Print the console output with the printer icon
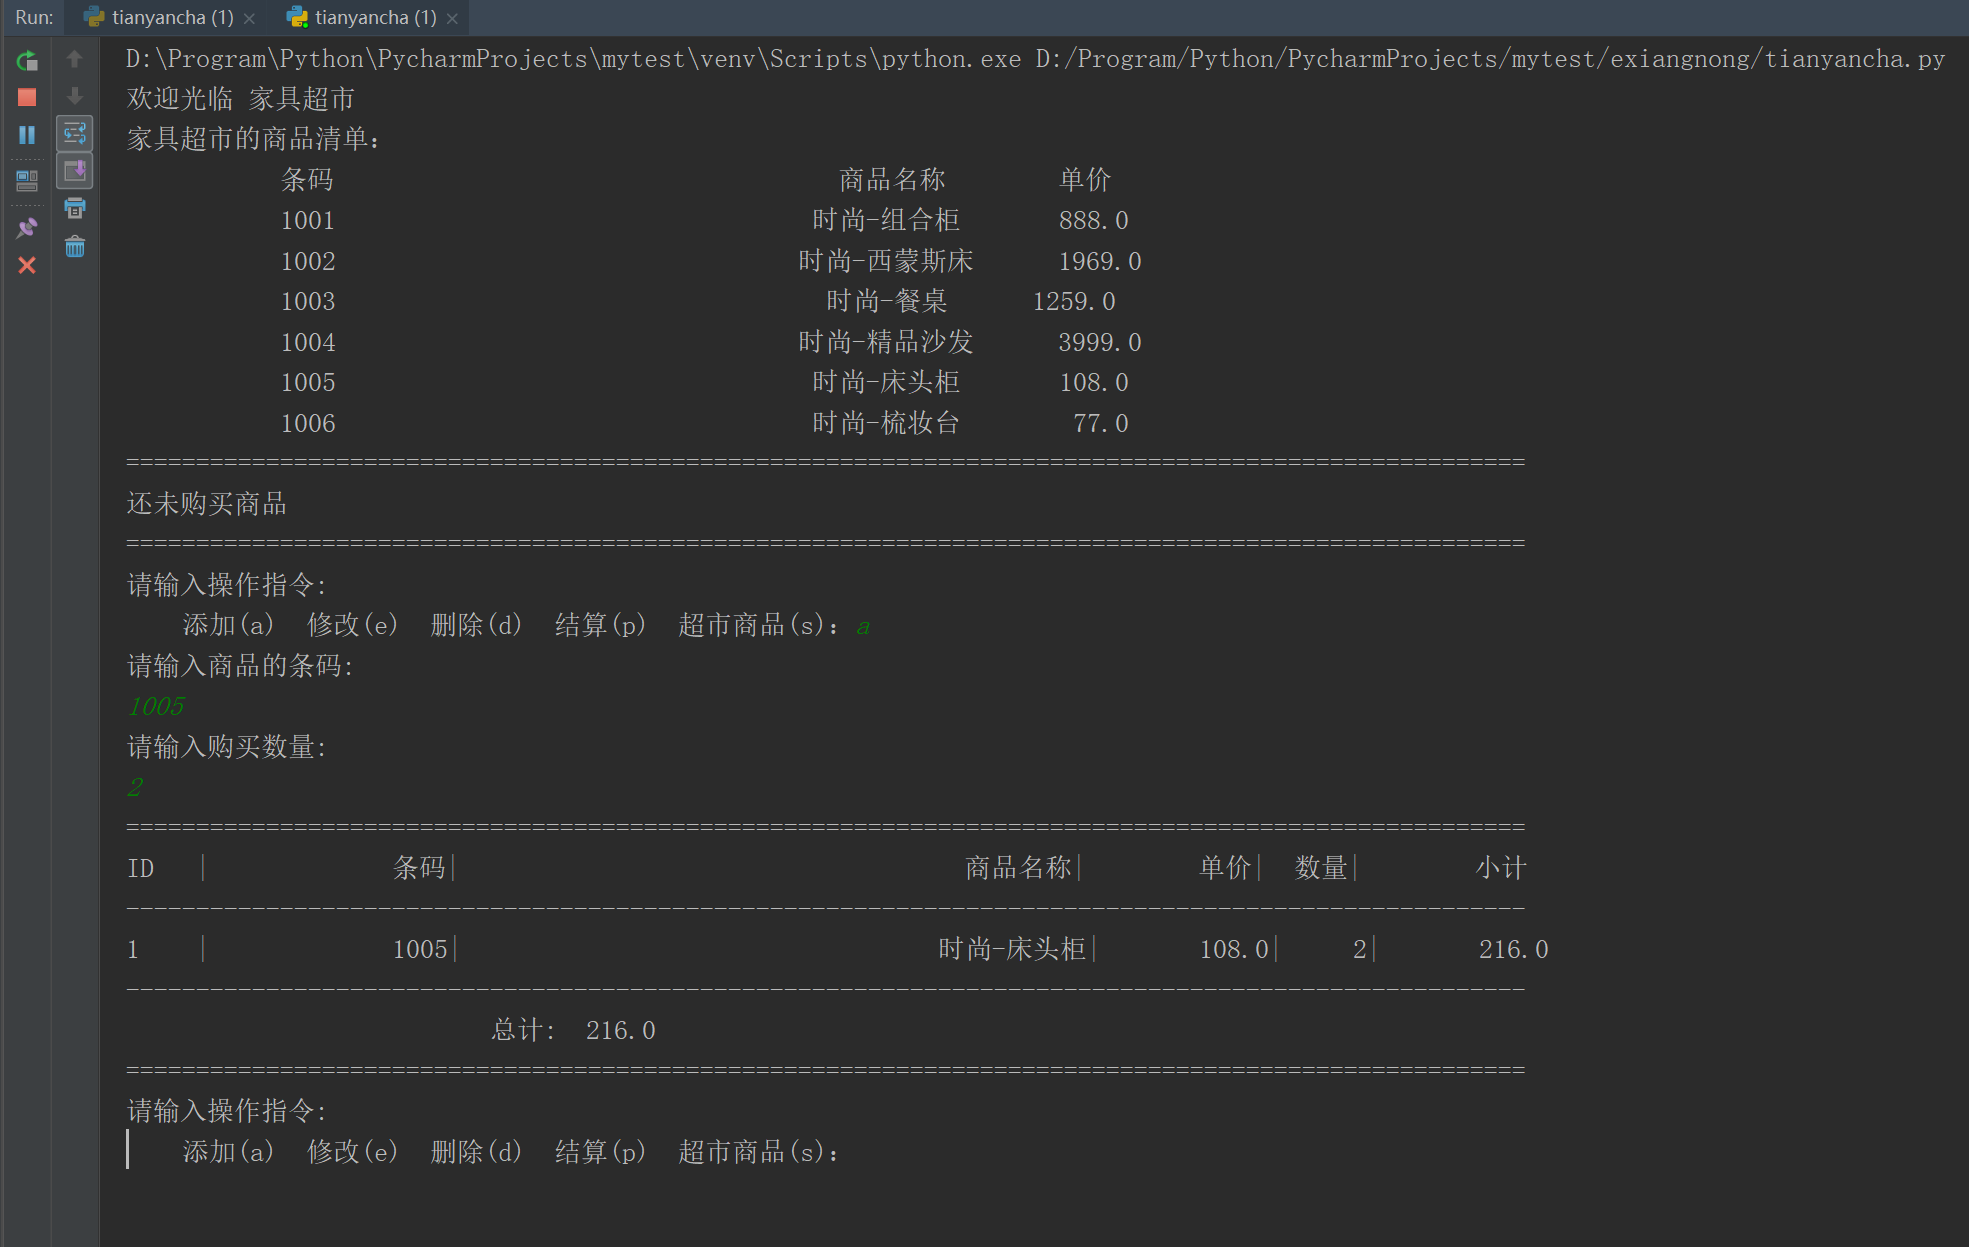Image resolution: width=1969 pixels, height=1247 pixels. tap(75, 208)
